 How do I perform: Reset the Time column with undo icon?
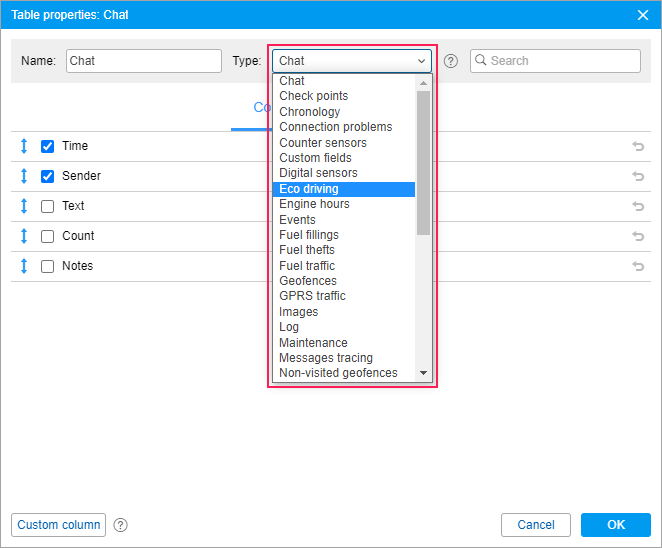[638, 146]
